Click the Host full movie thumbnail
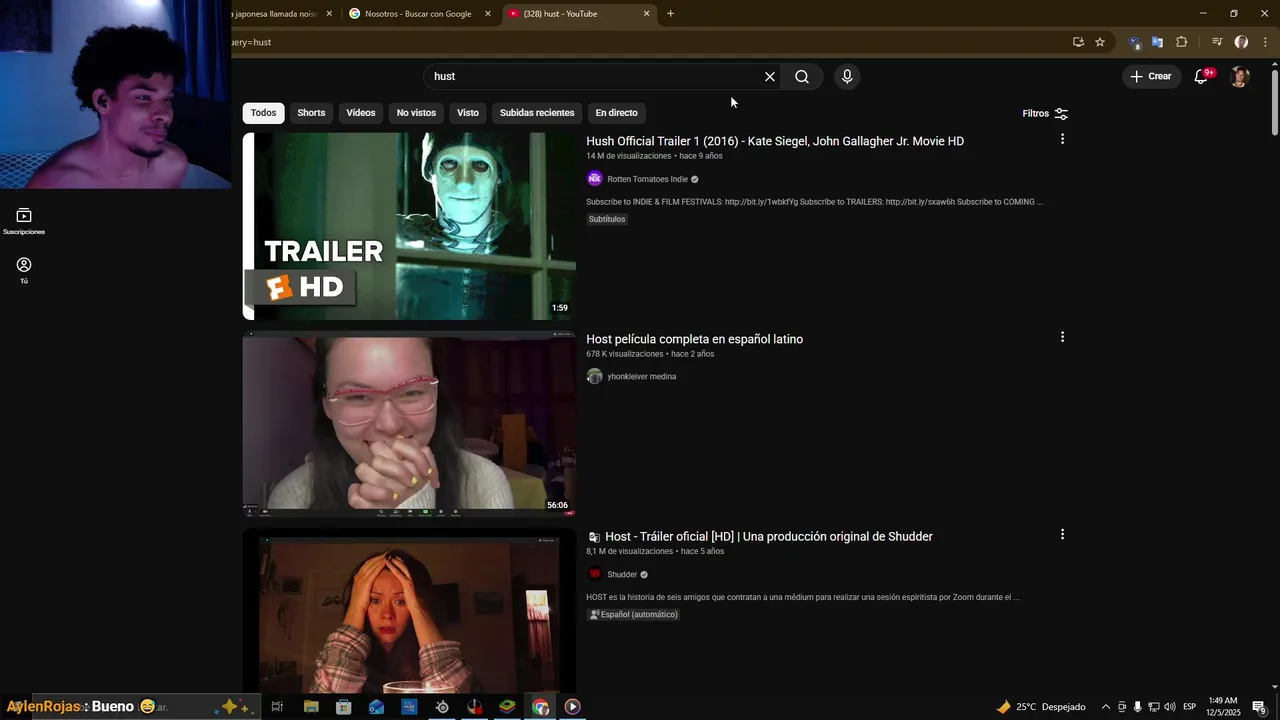Viewport: 1280px width, 720px height. tap(409, 424)
